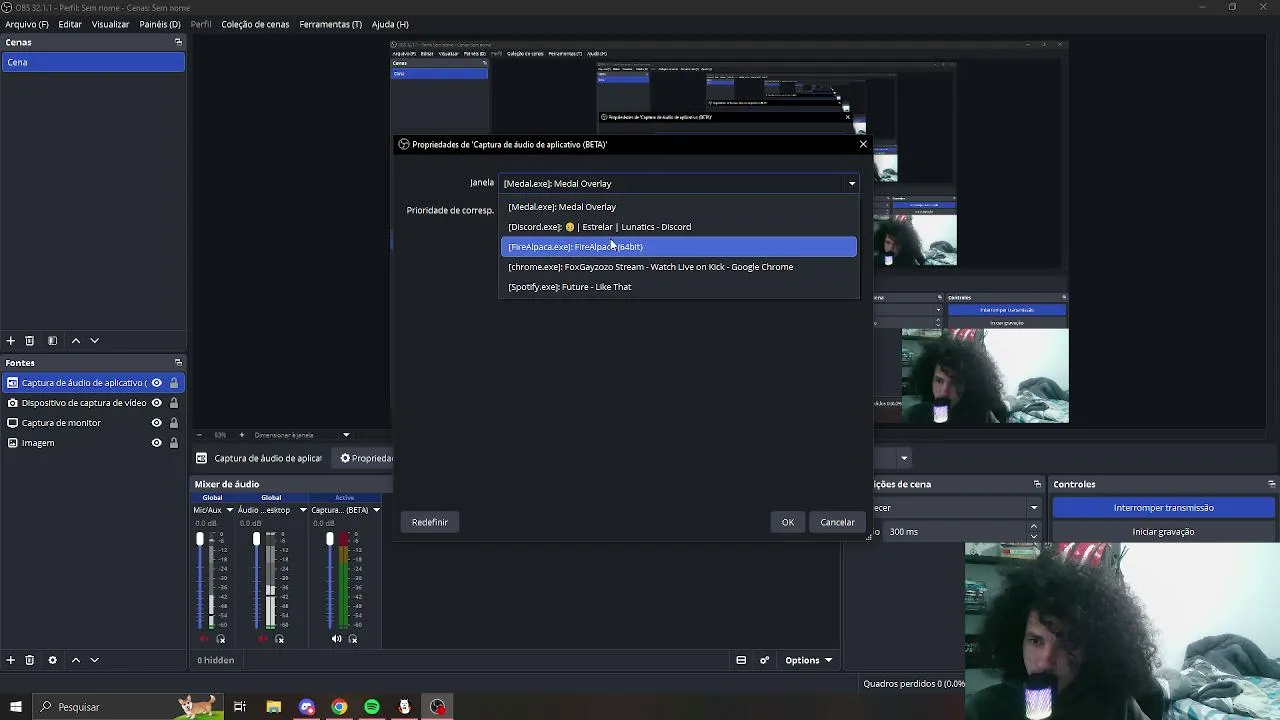
Task: Open source properties gear in the Fontes panel
Action: pyautogui.click(x=52, y=660)
